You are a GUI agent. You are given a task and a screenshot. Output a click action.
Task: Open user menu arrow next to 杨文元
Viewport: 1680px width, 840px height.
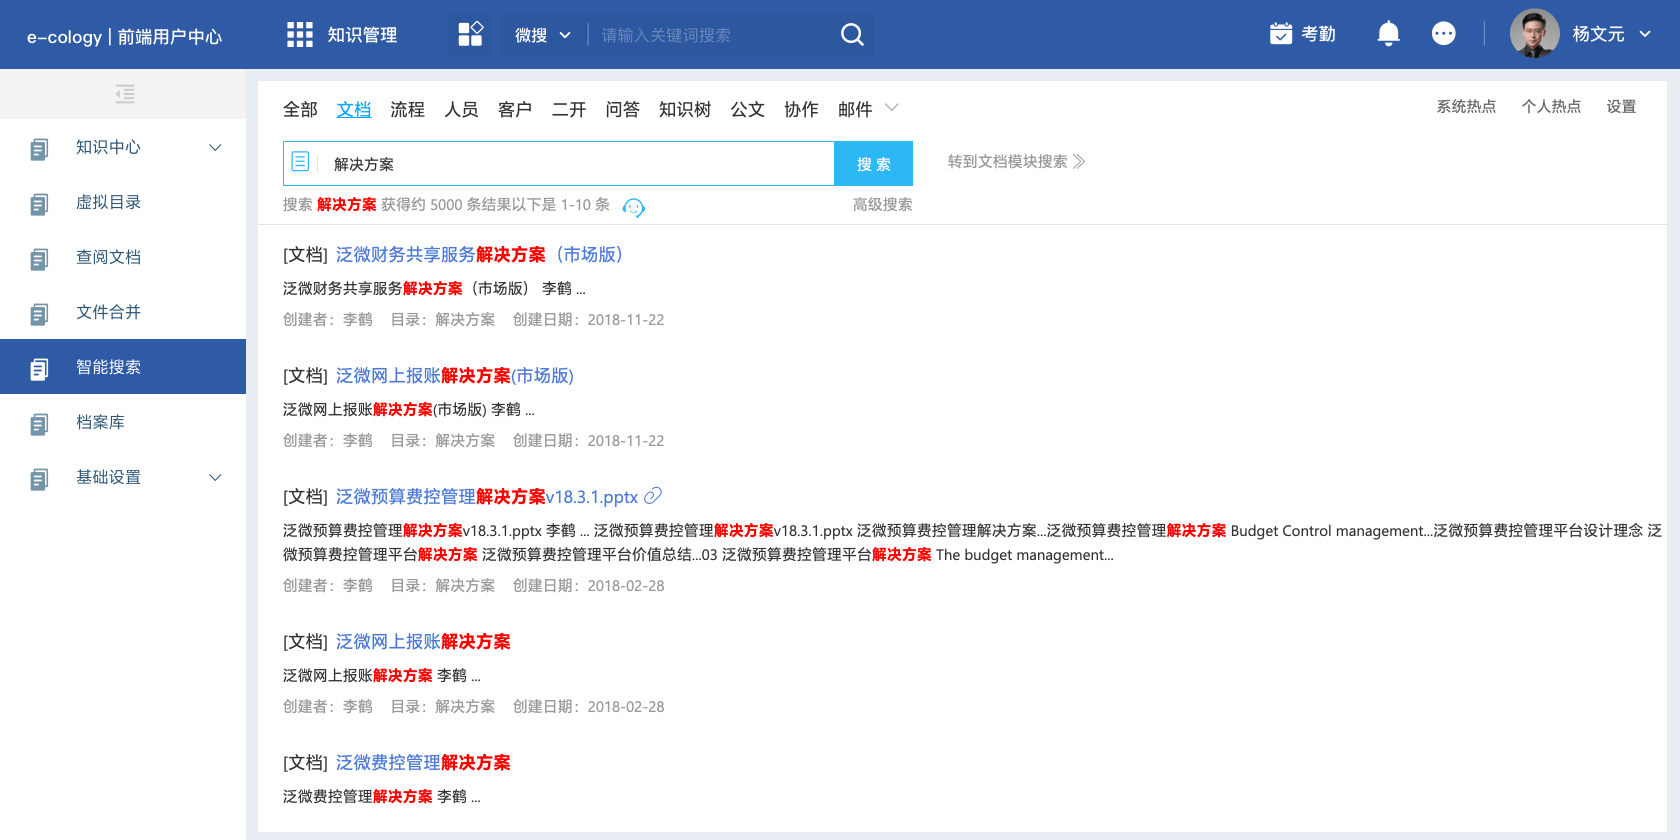coord(1645,34)
